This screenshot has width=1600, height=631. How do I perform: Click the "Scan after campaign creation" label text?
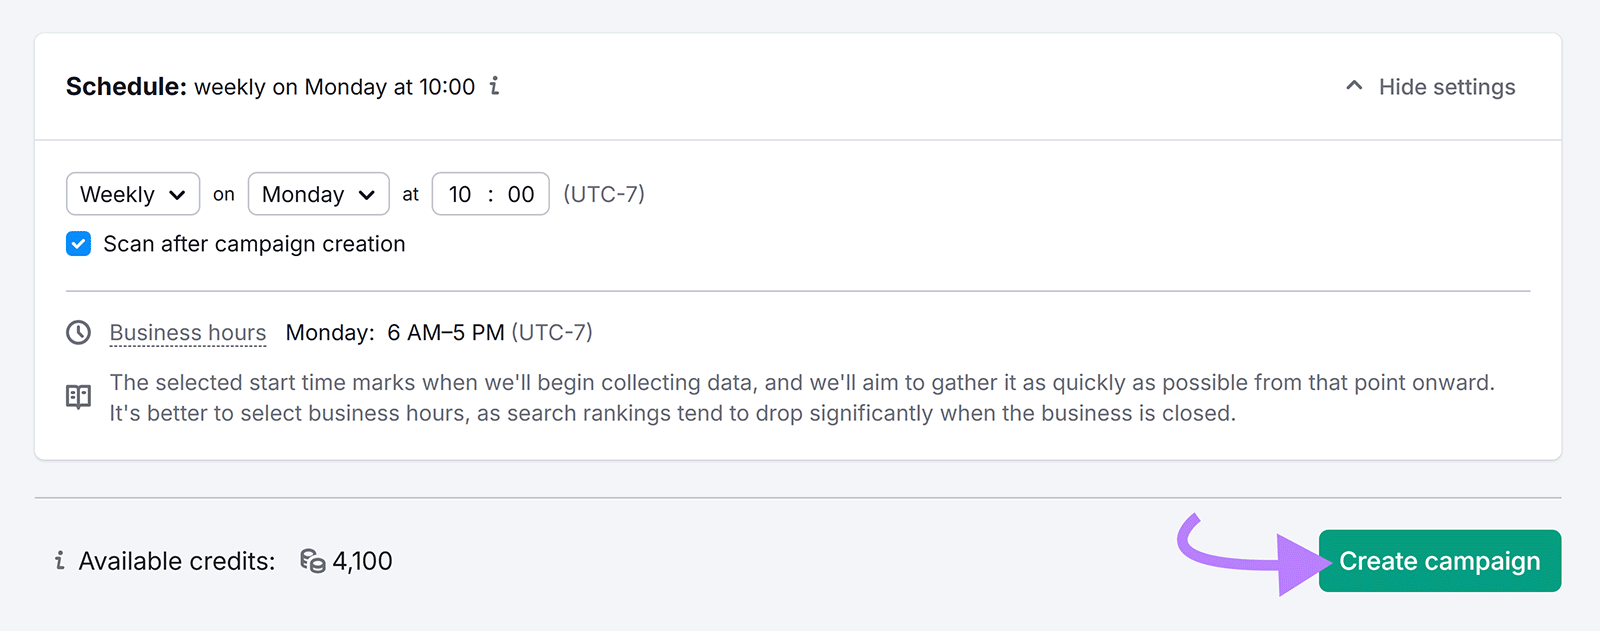254,244
